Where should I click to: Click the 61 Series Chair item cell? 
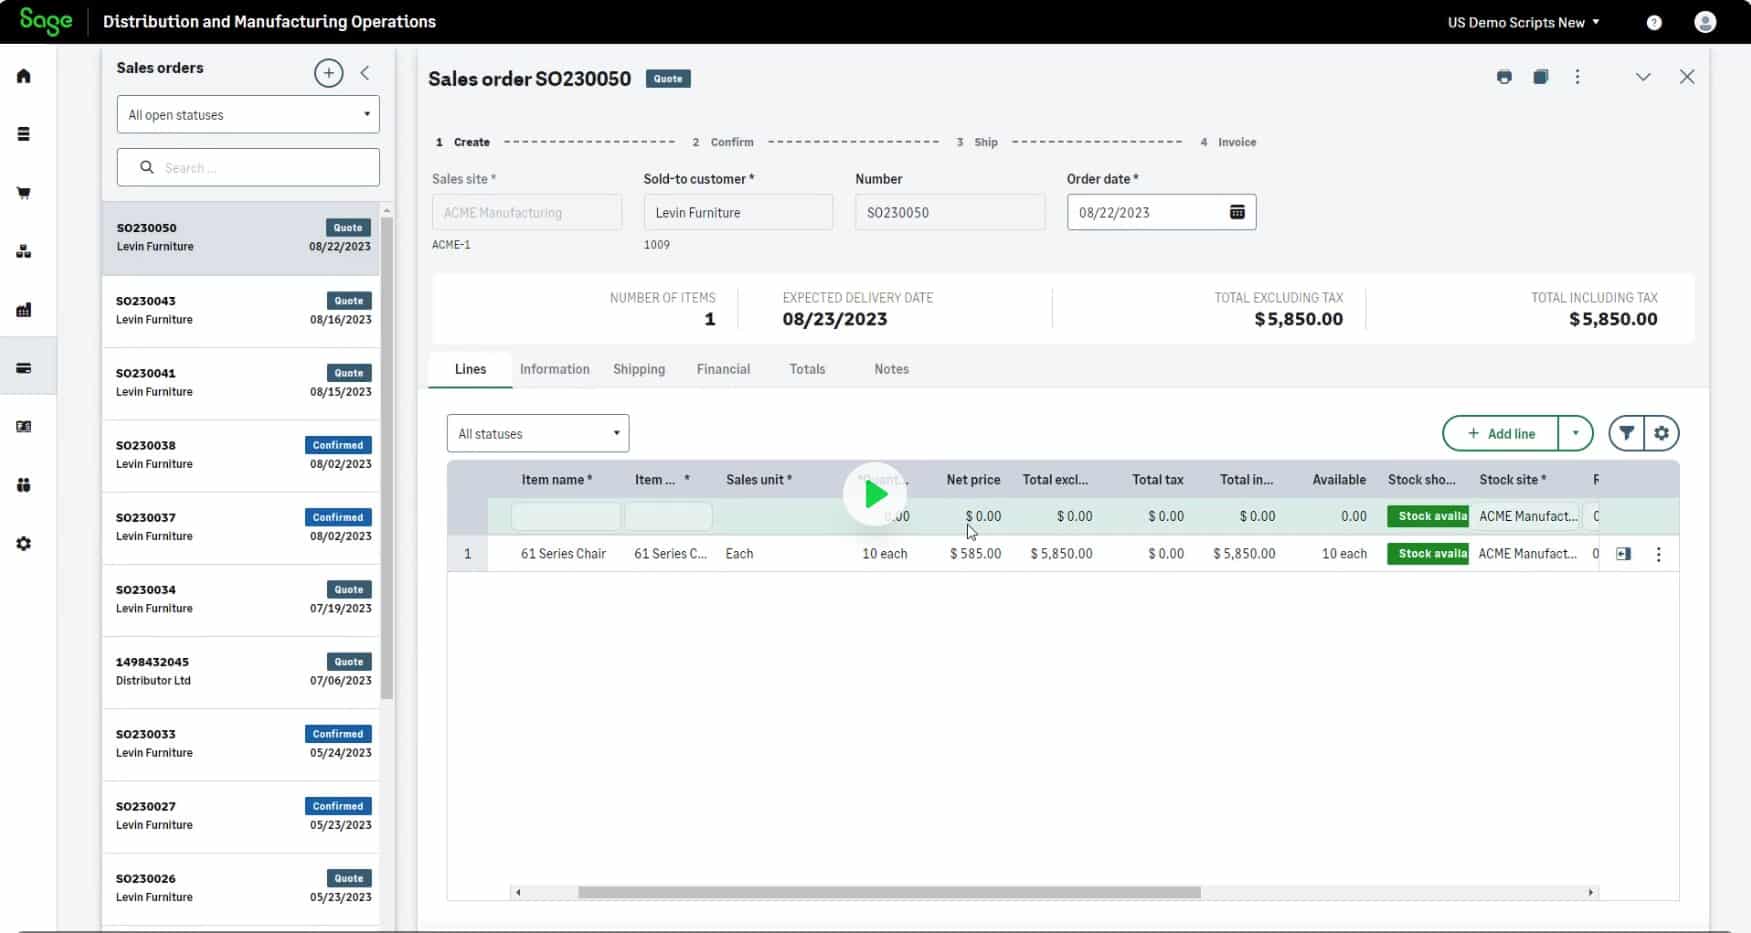563,554
